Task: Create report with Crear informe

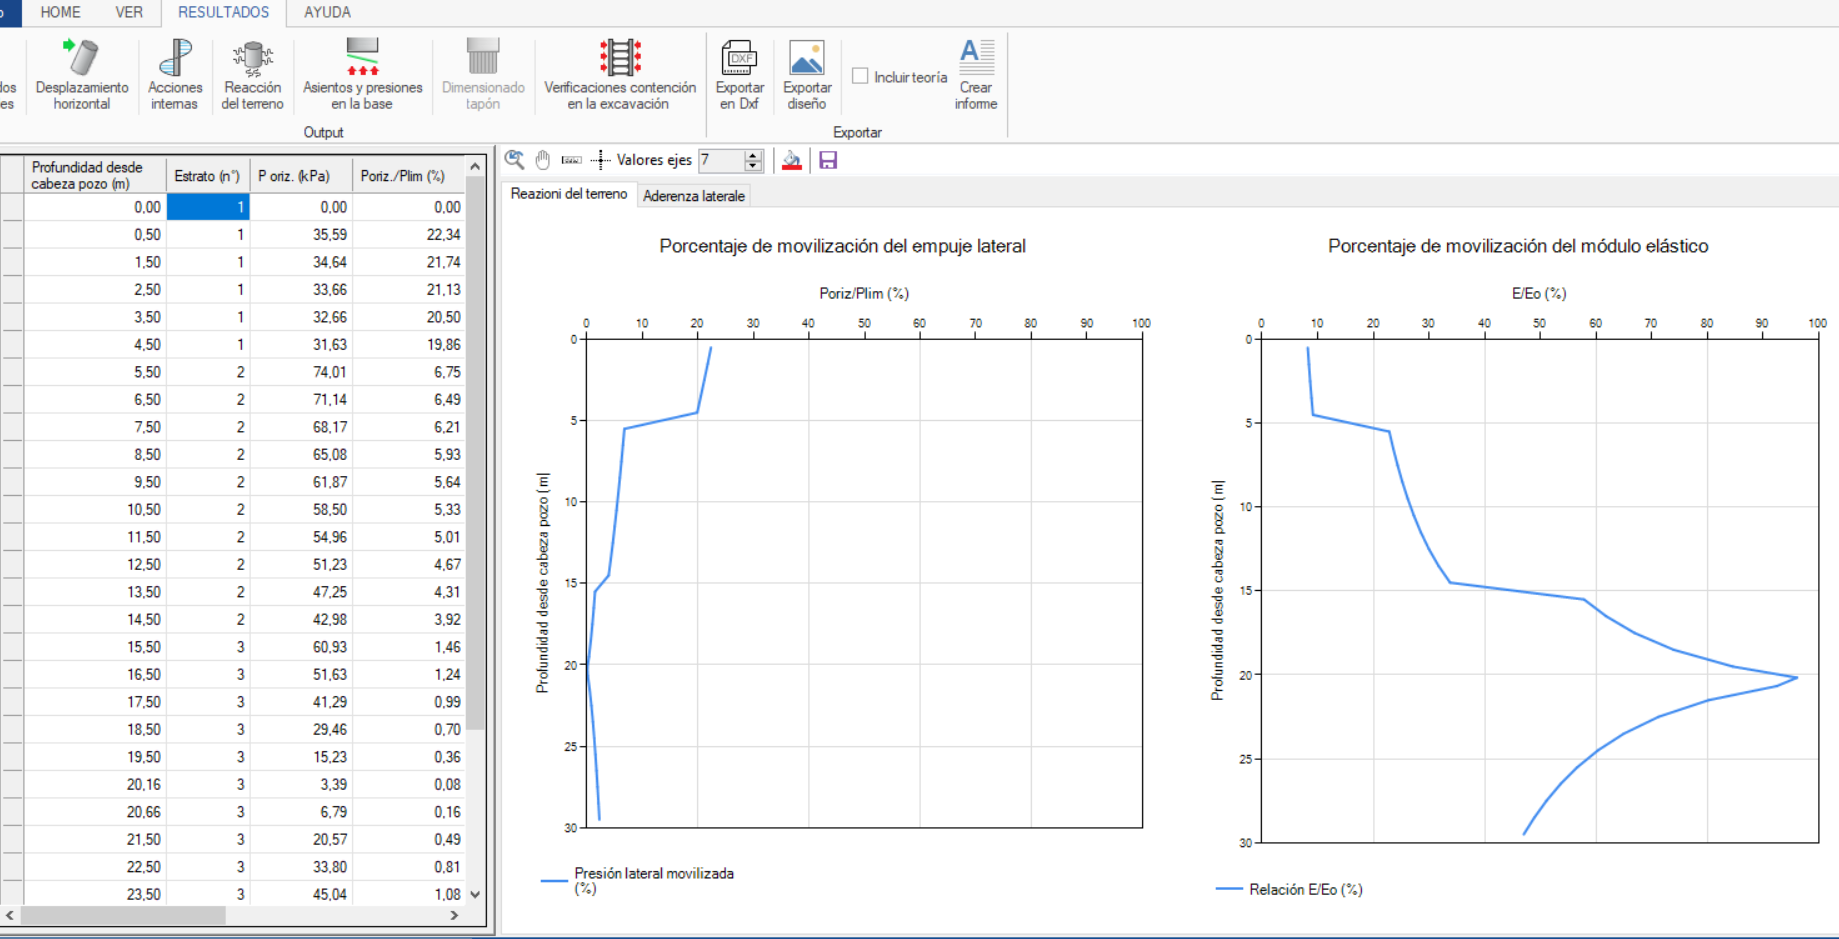Action: point(976,74)
